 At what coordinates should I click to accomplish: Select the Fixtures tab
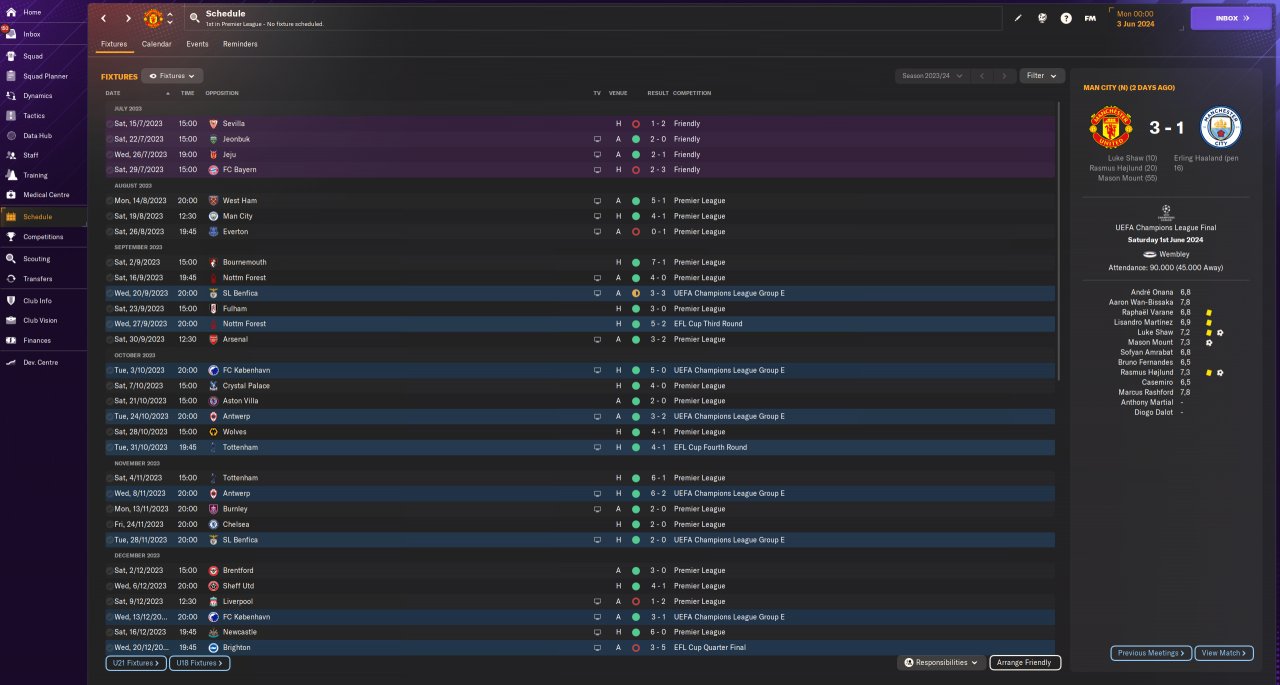pos(114,44)
